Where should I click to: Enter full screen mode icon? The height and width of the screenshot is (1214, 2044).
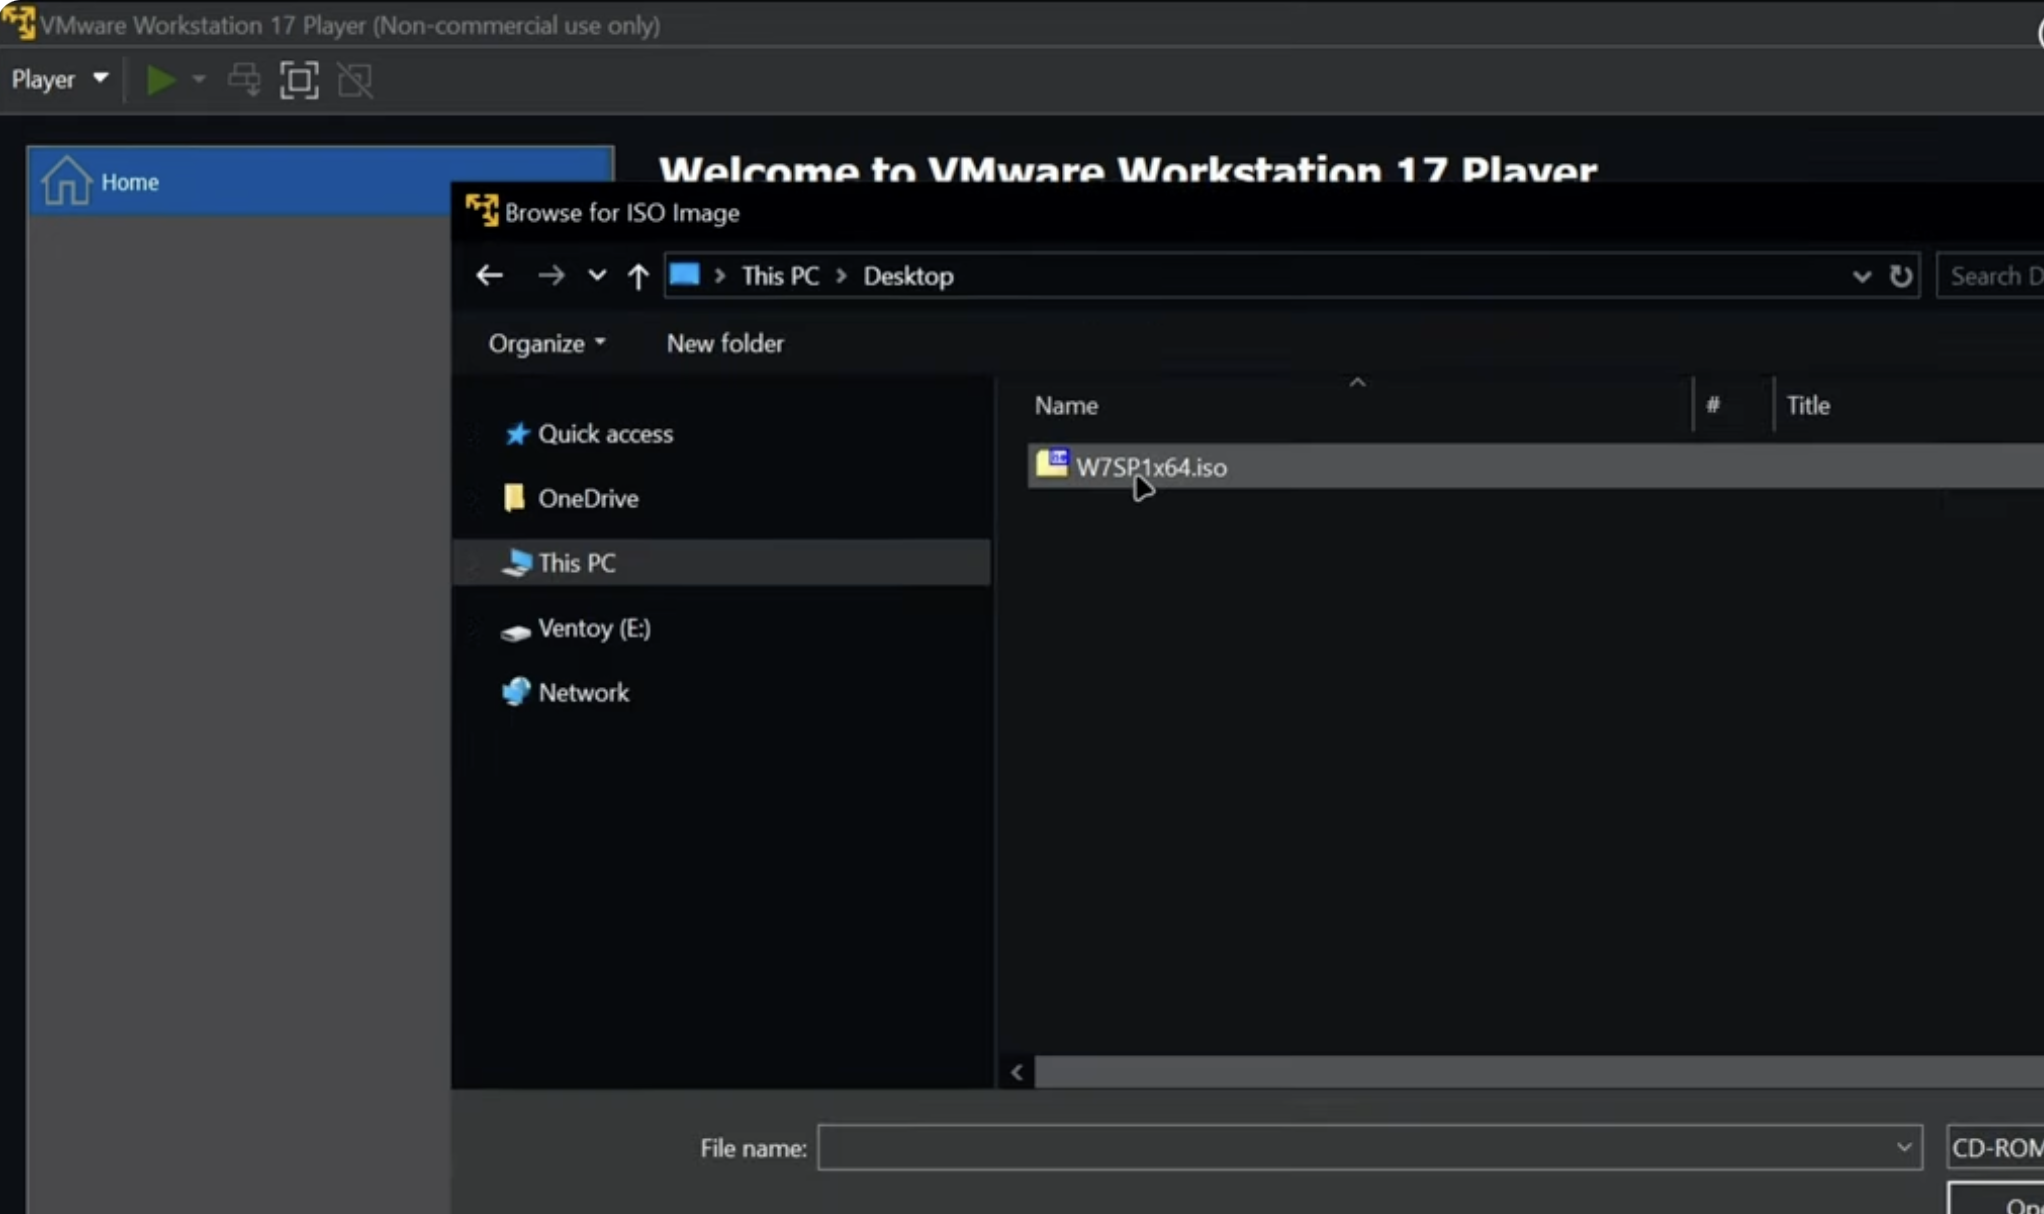tap(299, 80)
